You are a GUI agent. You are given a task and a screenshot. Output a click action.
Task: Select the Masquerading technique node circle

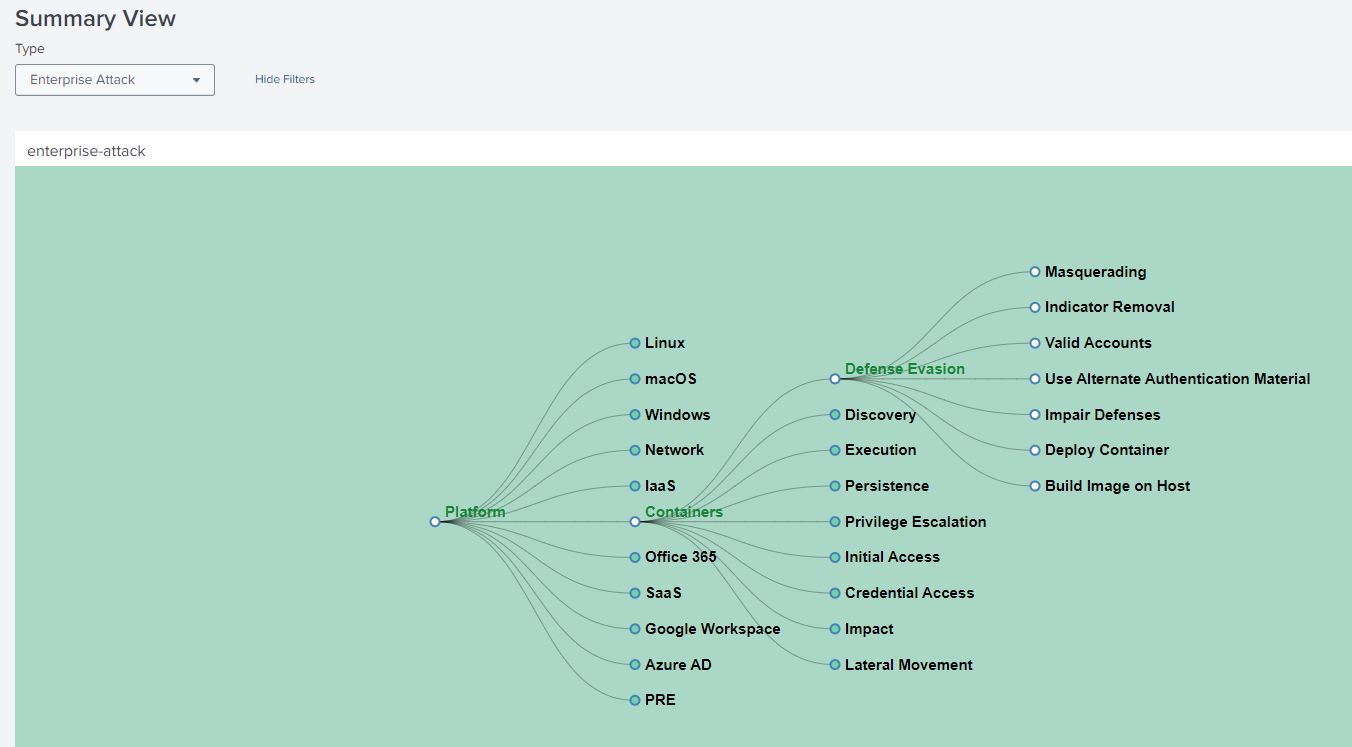(1035, 272)
